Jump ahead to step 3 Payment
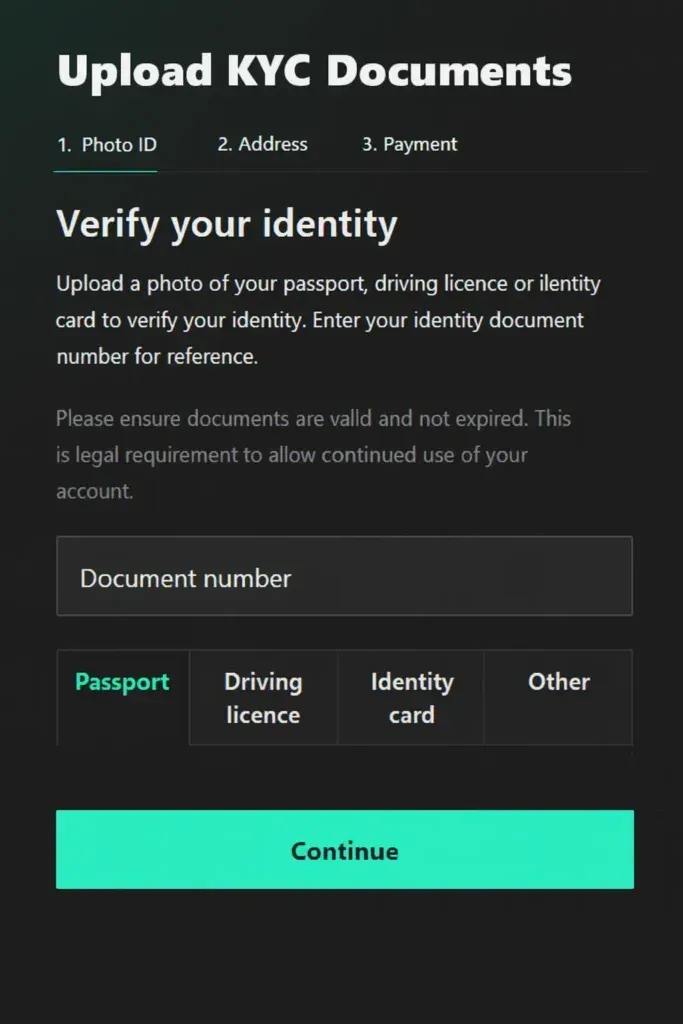 click(x=408, y=144)
